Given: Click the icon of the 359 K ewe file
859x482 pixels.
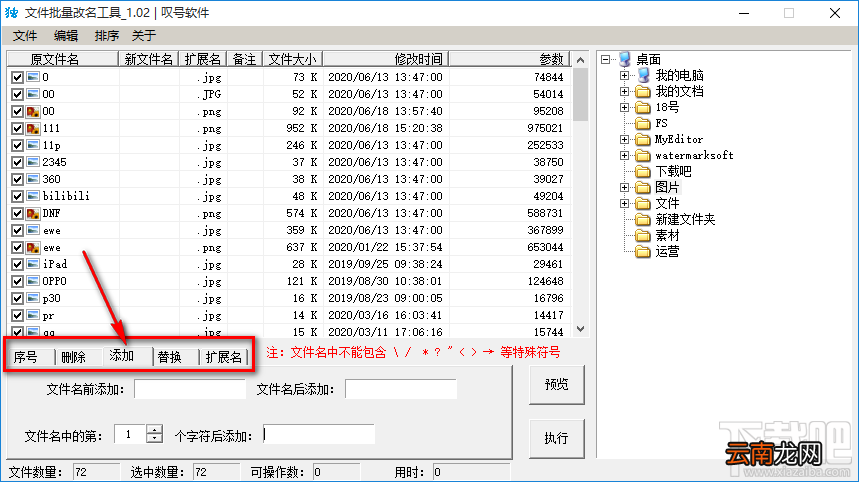Looking at the screenshot, I should (33, 230).
